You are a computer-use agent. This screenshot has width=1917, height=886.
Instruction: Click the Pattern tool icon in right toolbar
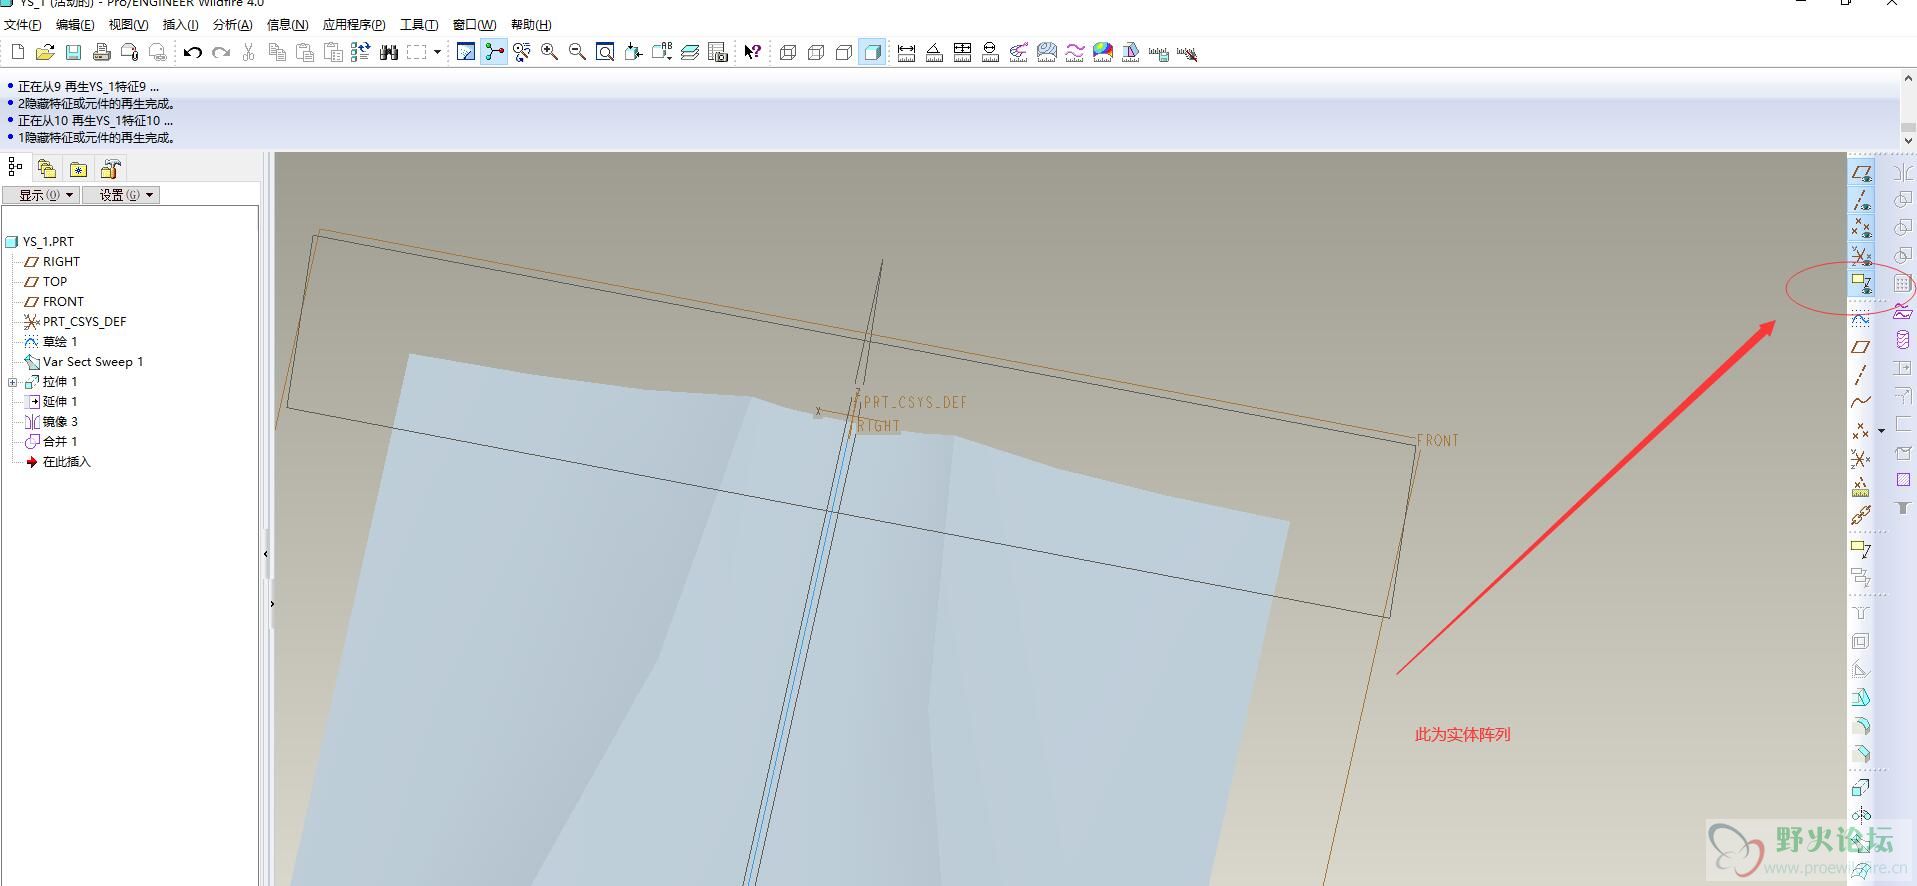pyautogui.click(x=1902, y=284)
